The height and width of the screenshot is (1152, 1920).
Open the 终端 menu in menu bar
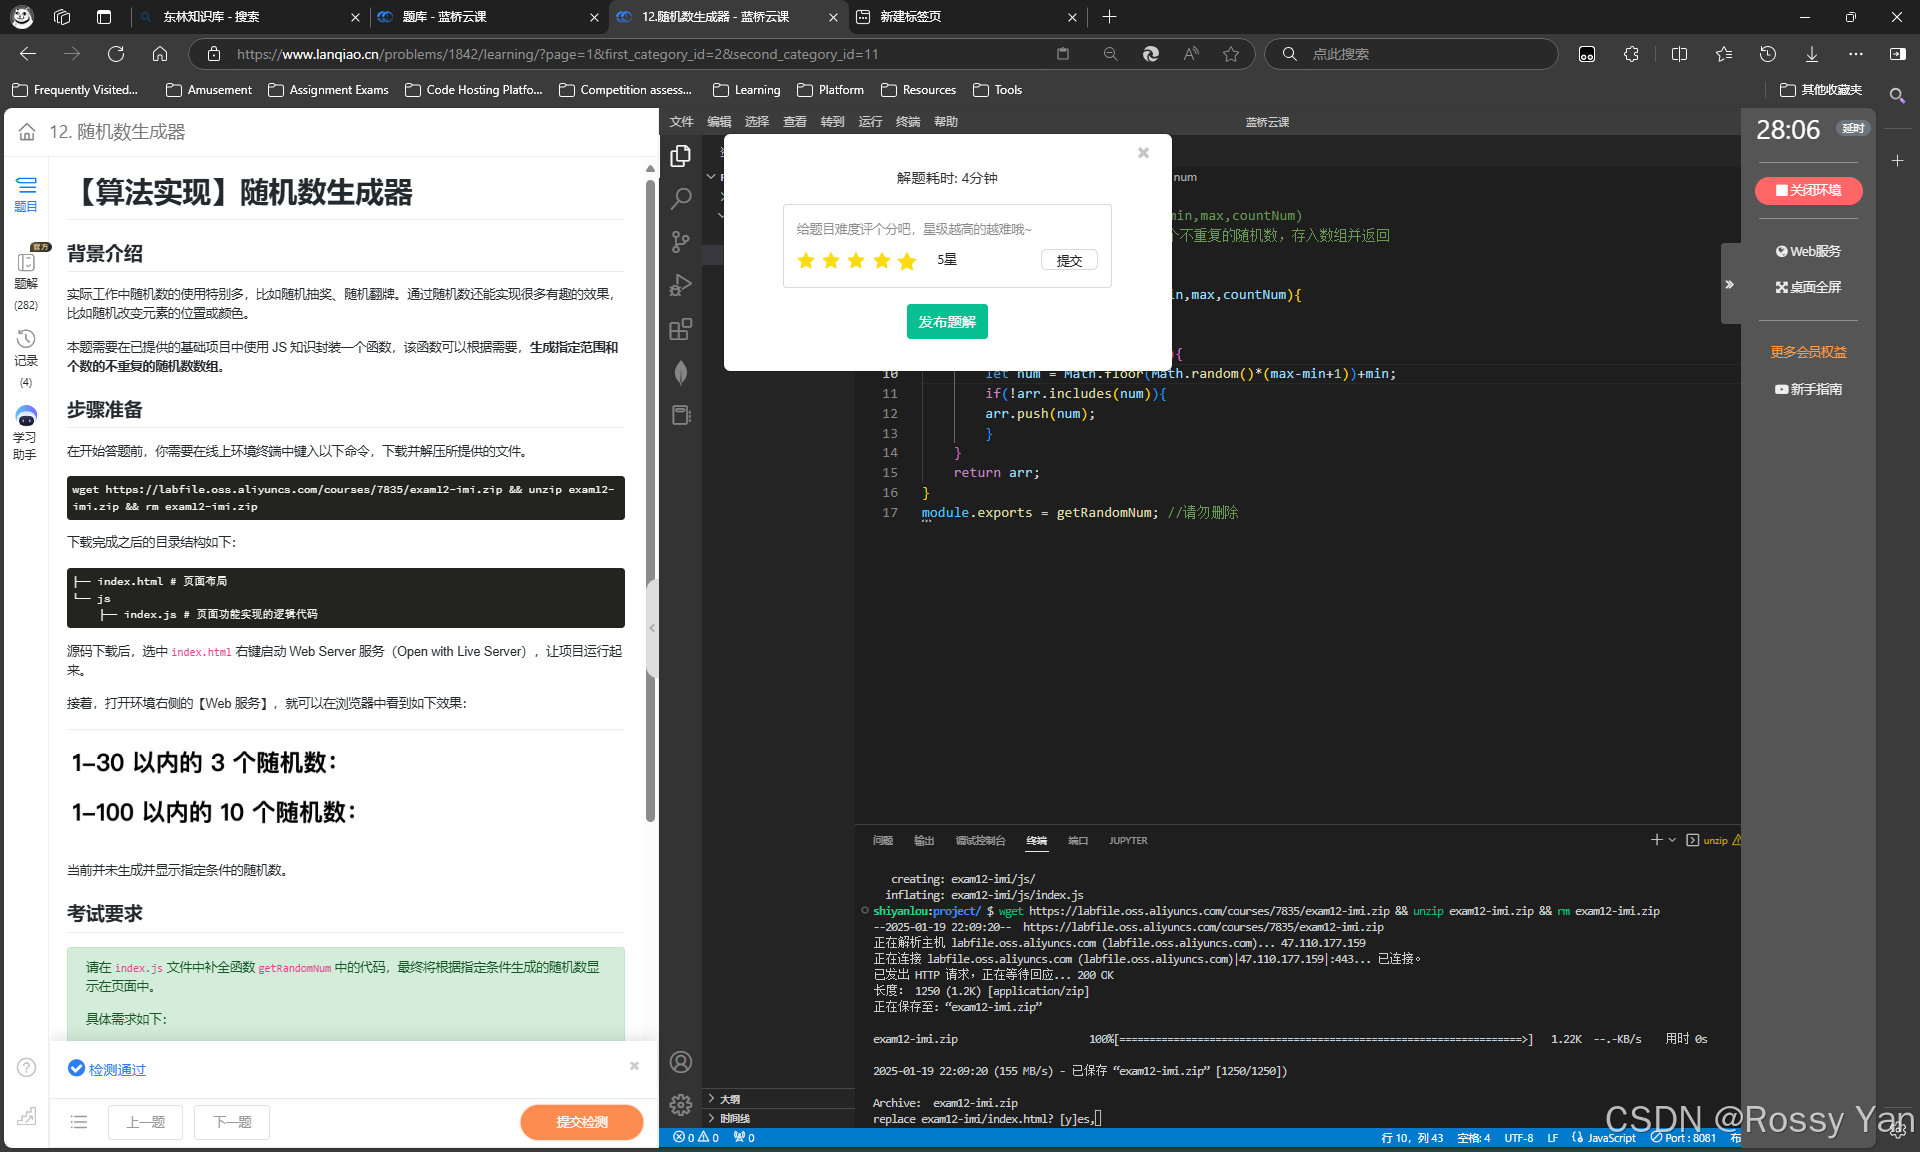click(x=908, y=122)
